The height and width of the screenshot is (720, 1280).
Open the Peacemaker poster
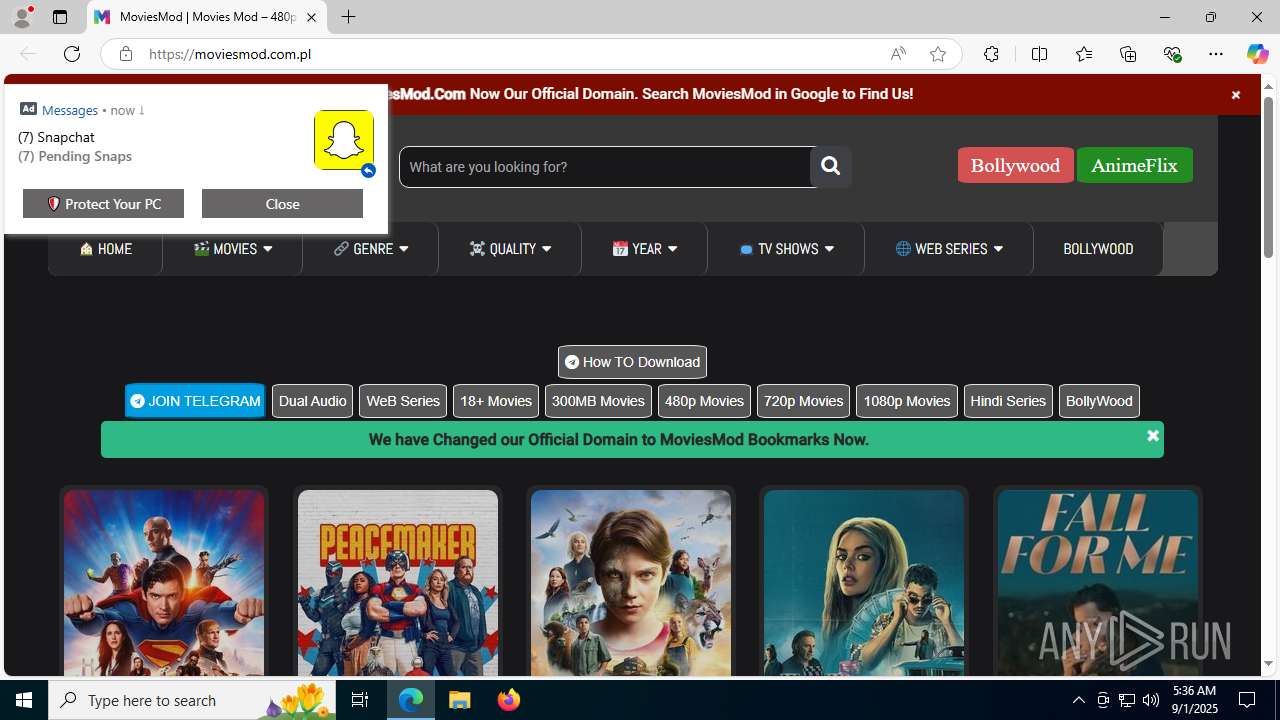coord(398,583)
